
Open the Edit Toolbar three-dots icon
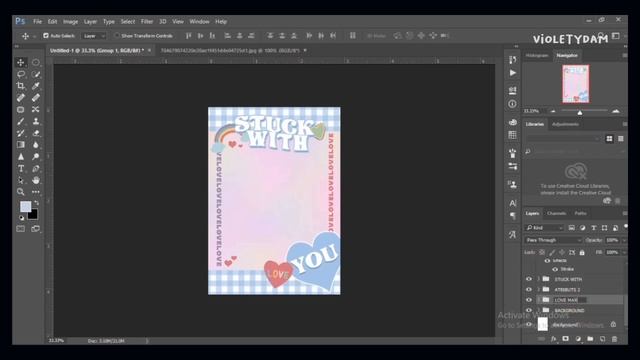click(36, 192)
